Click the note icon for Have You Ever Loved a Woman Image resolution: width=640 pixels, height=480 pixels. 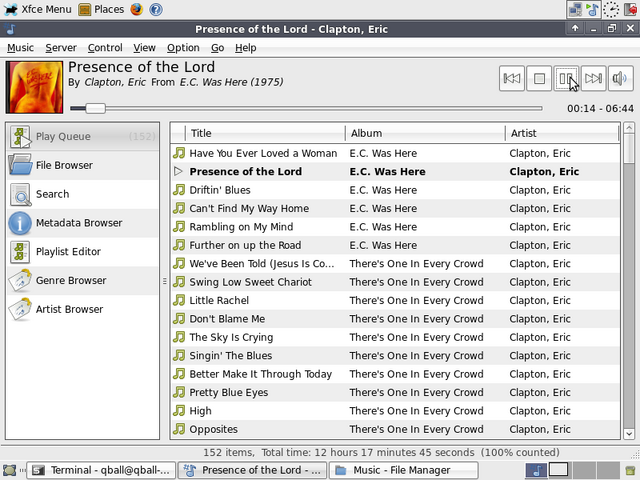(179, 153)
